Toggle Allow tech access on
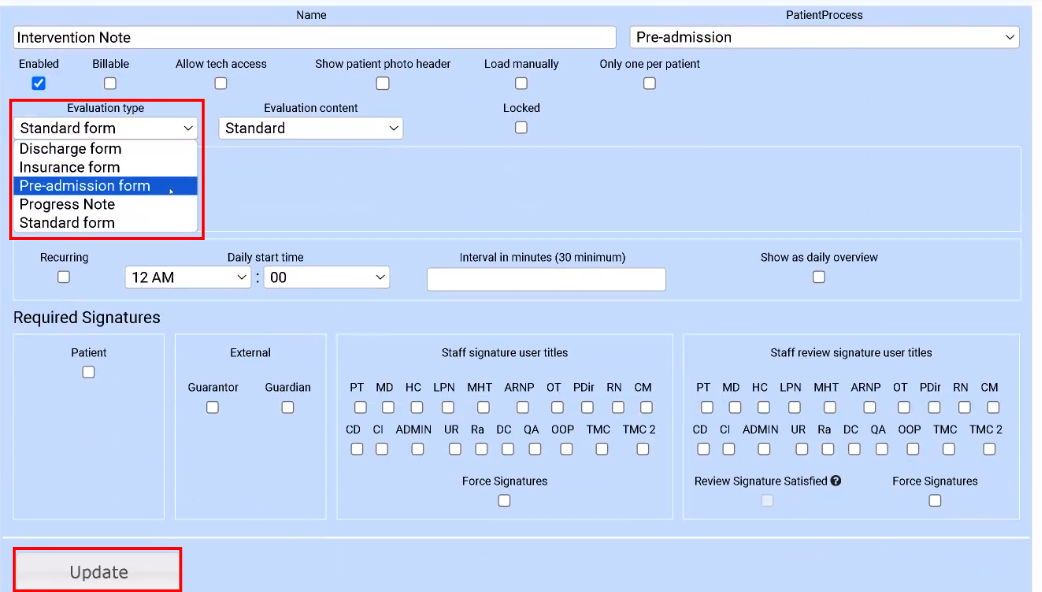This screenshot has height=592, width=1042. tap(220, 83)
